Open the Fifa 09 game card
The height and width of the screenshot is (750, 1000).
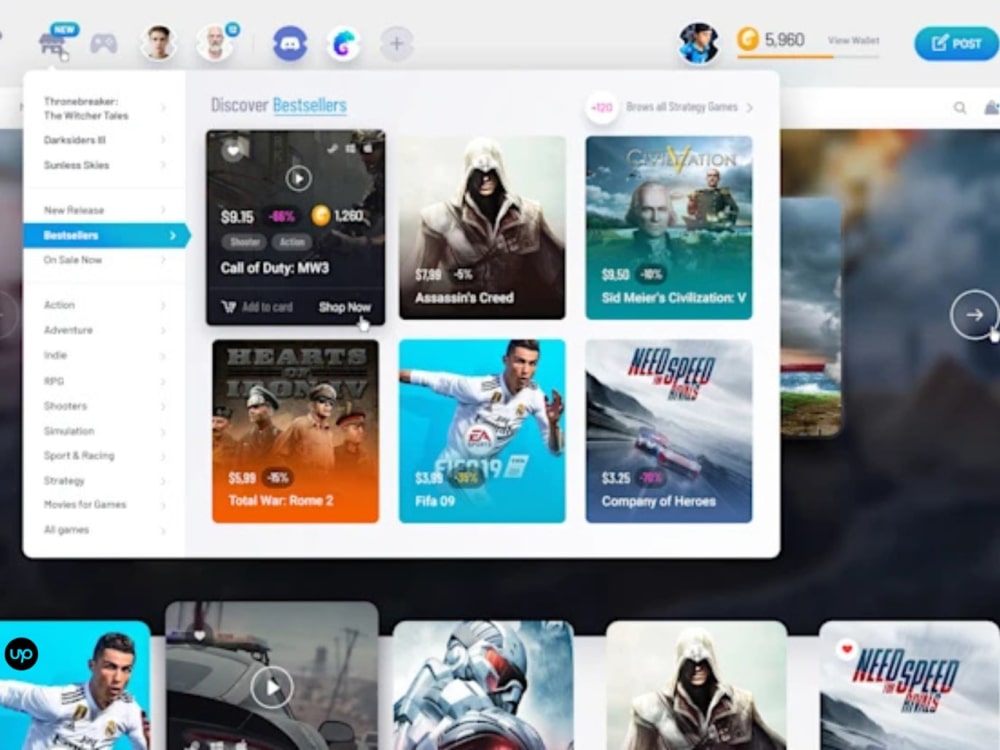tap(482, 431)
